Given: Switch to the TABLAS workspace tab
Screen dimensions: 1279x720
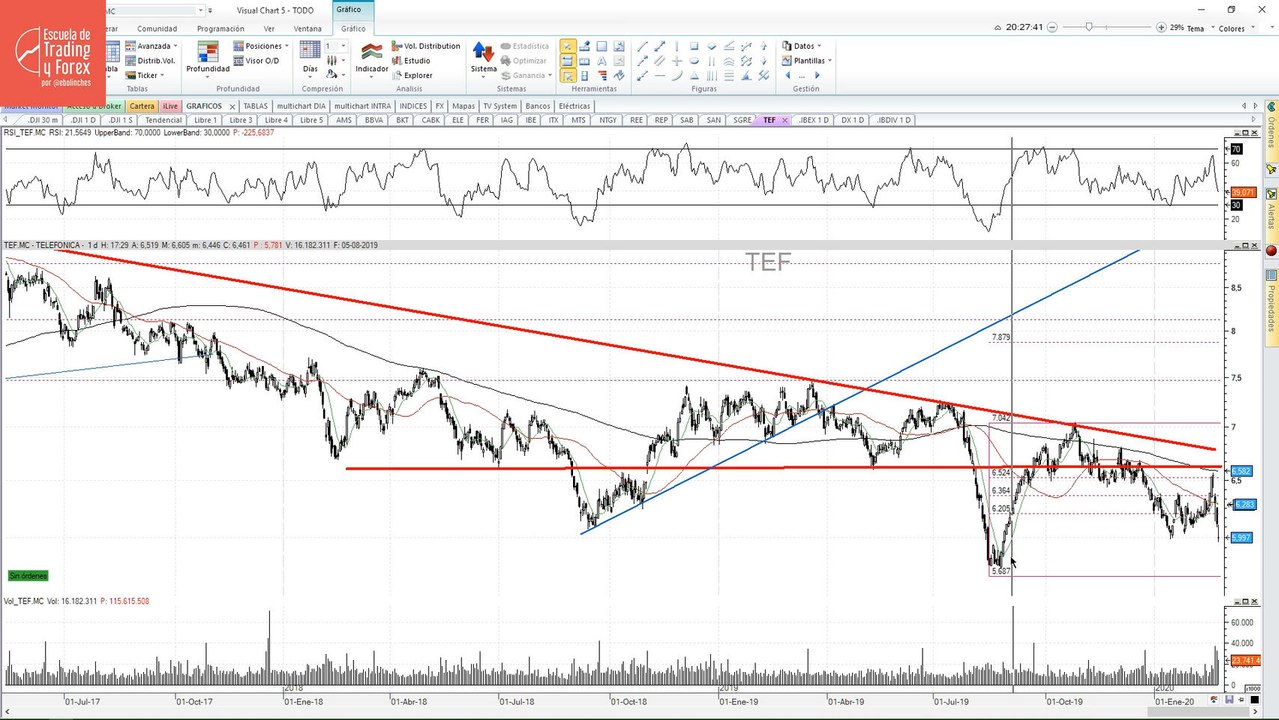Looking at the screenshot, I should 256,105.
